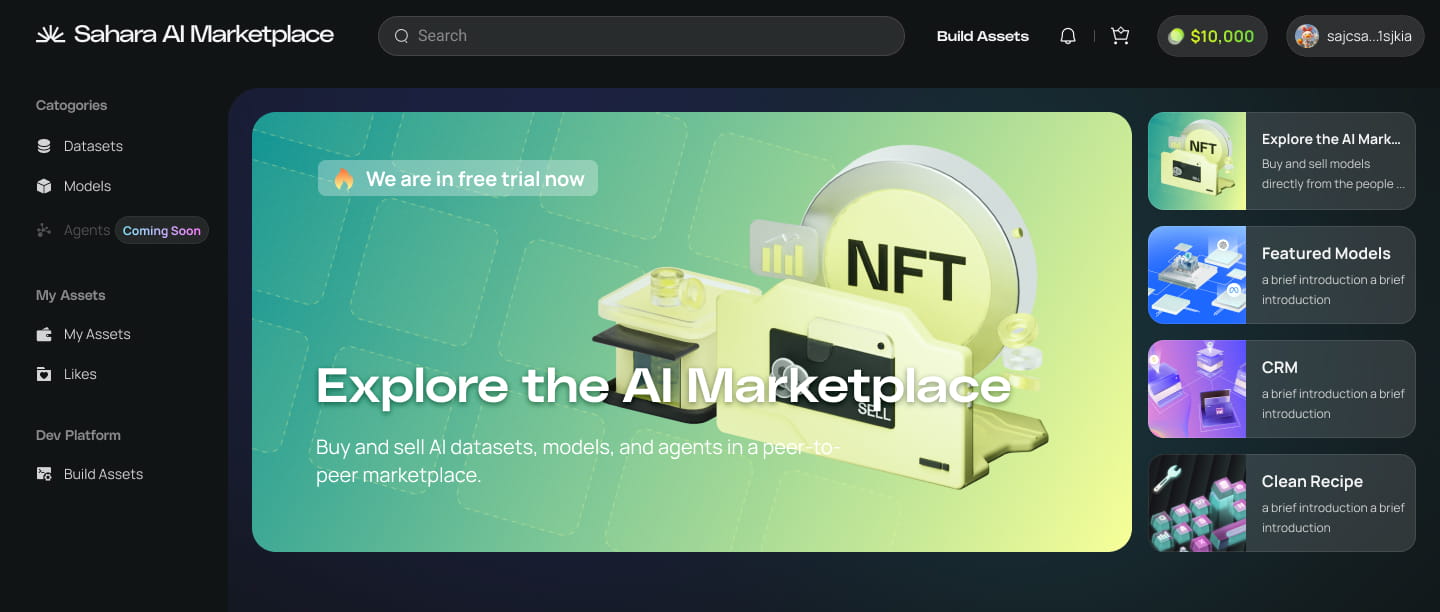
Task: Click the magnifier icon in search bar
Action: (x=402, y=36)
